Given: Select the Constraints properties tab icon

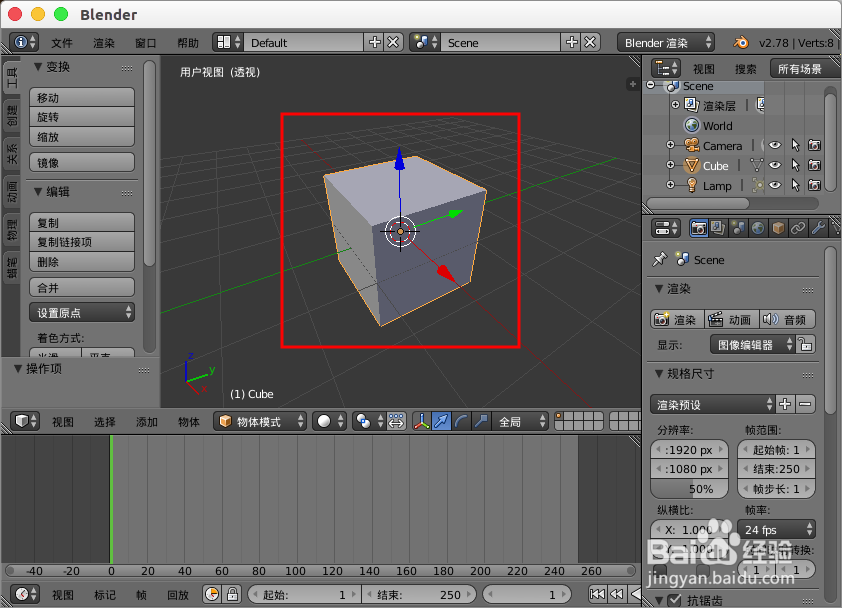Looking at the screenshot, I should click(x=798, y=228).
